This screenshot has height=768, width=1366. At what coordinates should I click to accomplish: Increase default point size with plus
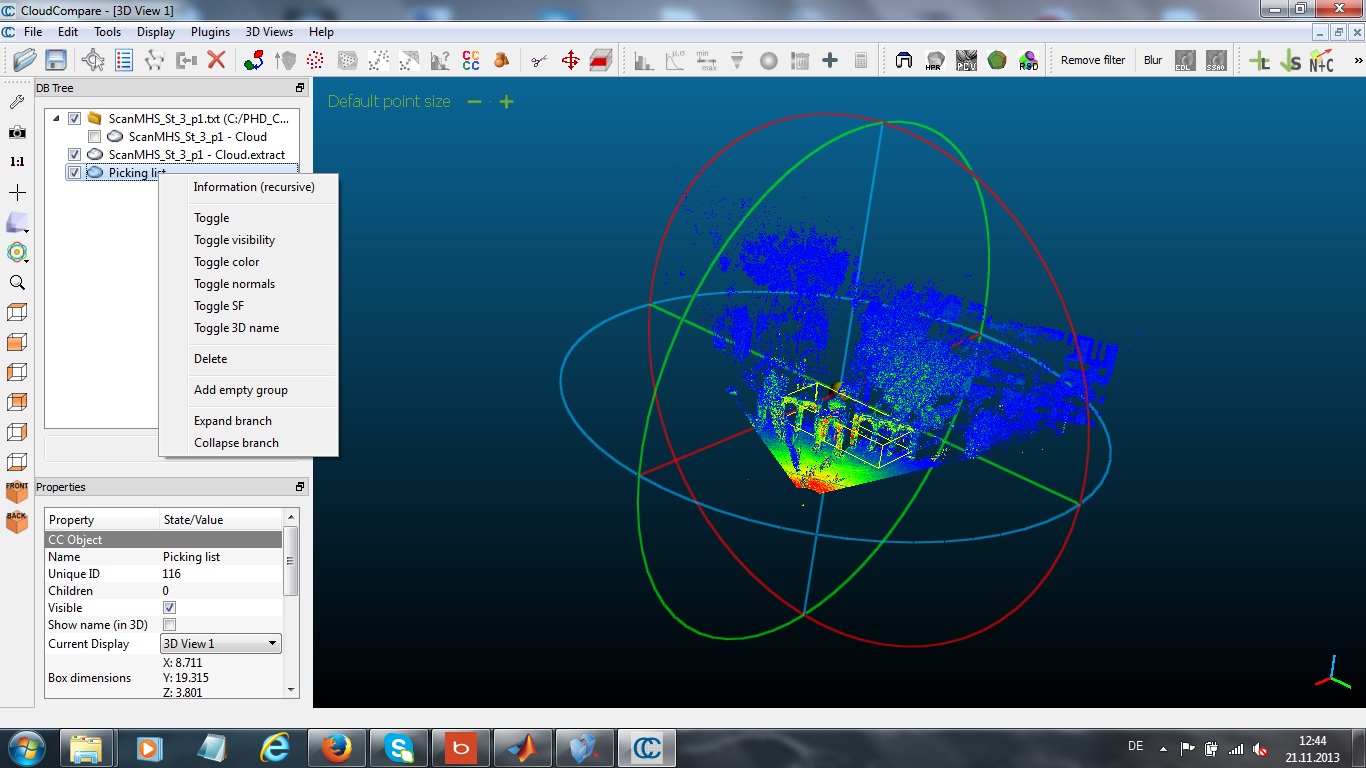(507, 102)
